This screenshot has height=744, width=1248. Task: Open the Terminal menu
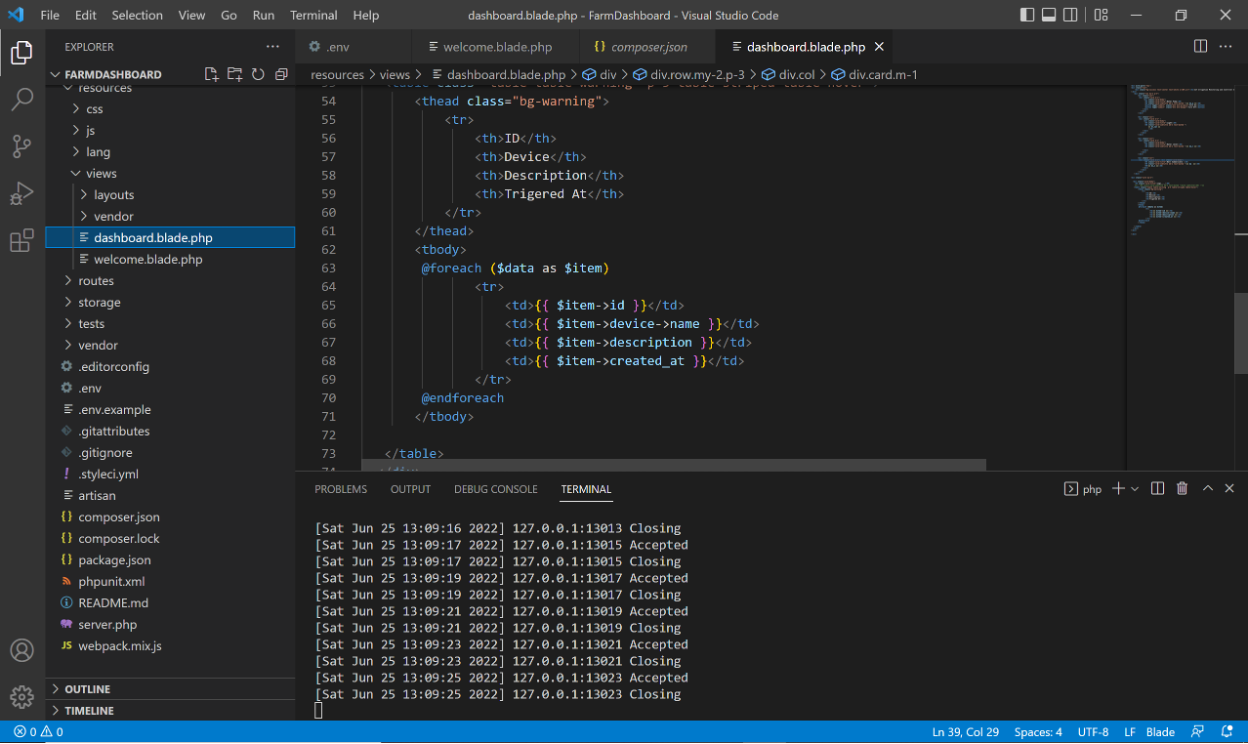pos(313,15)
